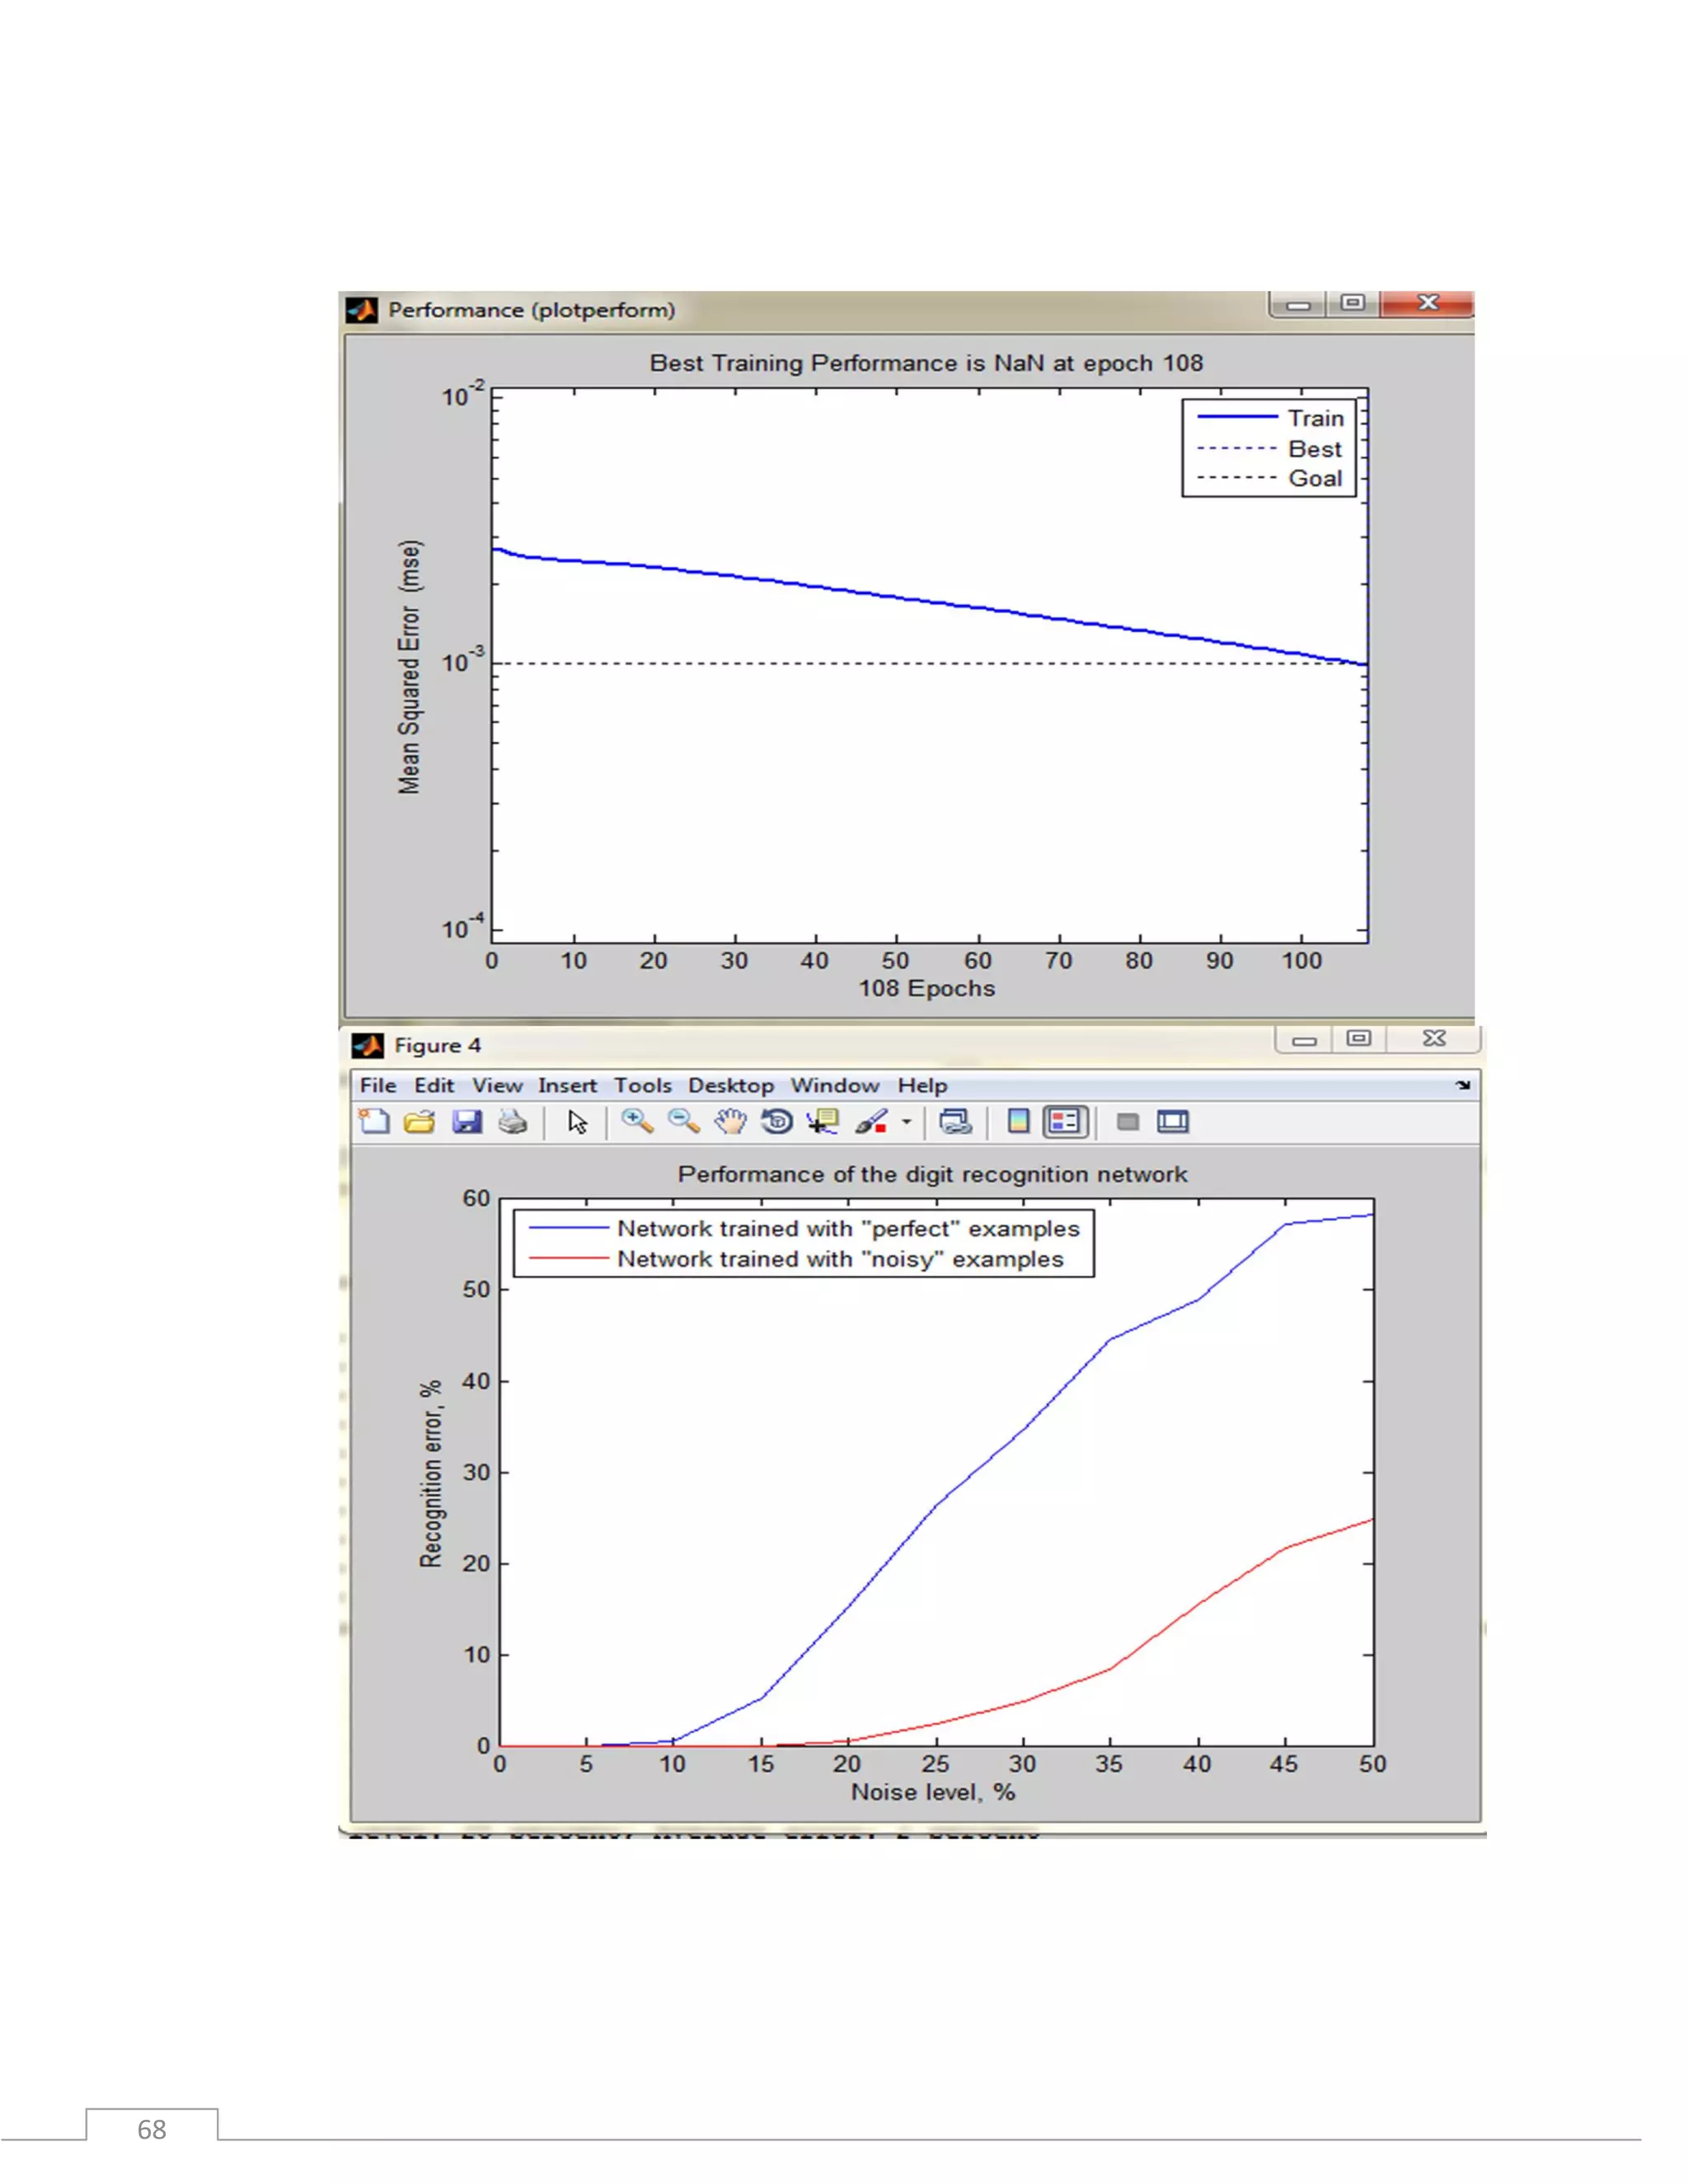The height and width of the screenshot is (2184, 1688).
Task: Select the Data Cursor tool
Action: coord(823,1122)
